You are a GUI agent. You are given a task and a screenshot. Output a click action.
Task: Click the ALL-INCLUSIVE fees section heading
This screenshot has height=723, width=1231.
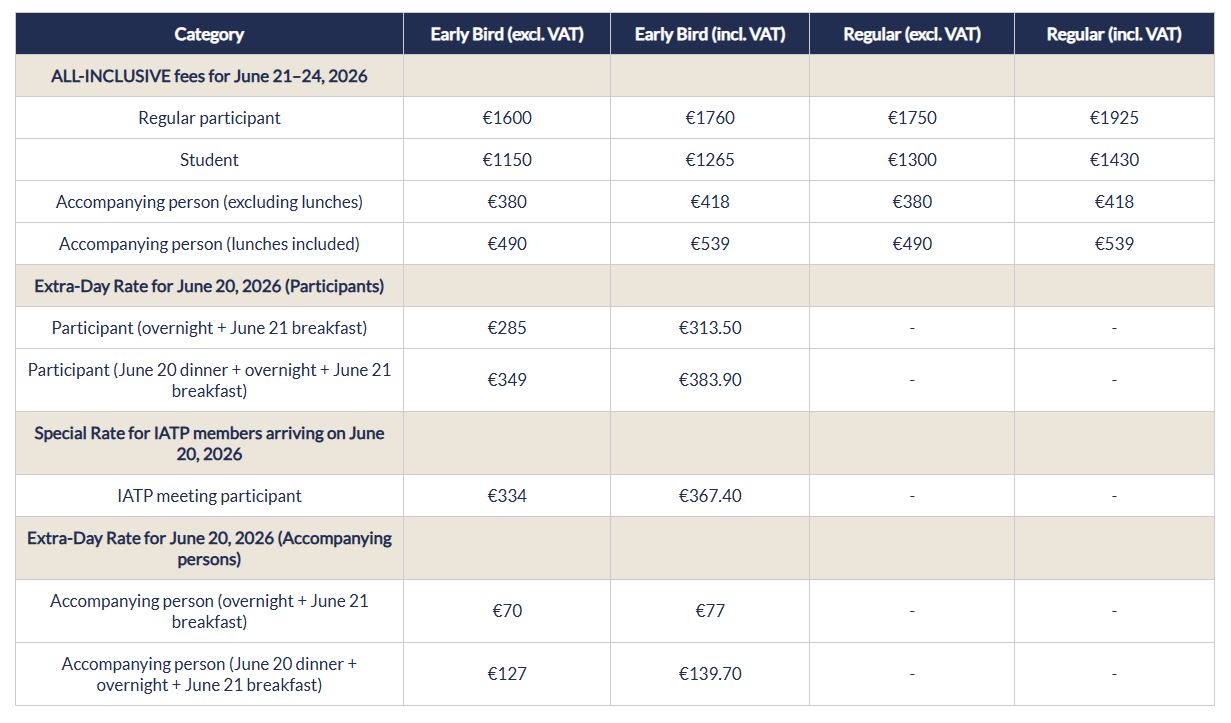pos(209,76)
